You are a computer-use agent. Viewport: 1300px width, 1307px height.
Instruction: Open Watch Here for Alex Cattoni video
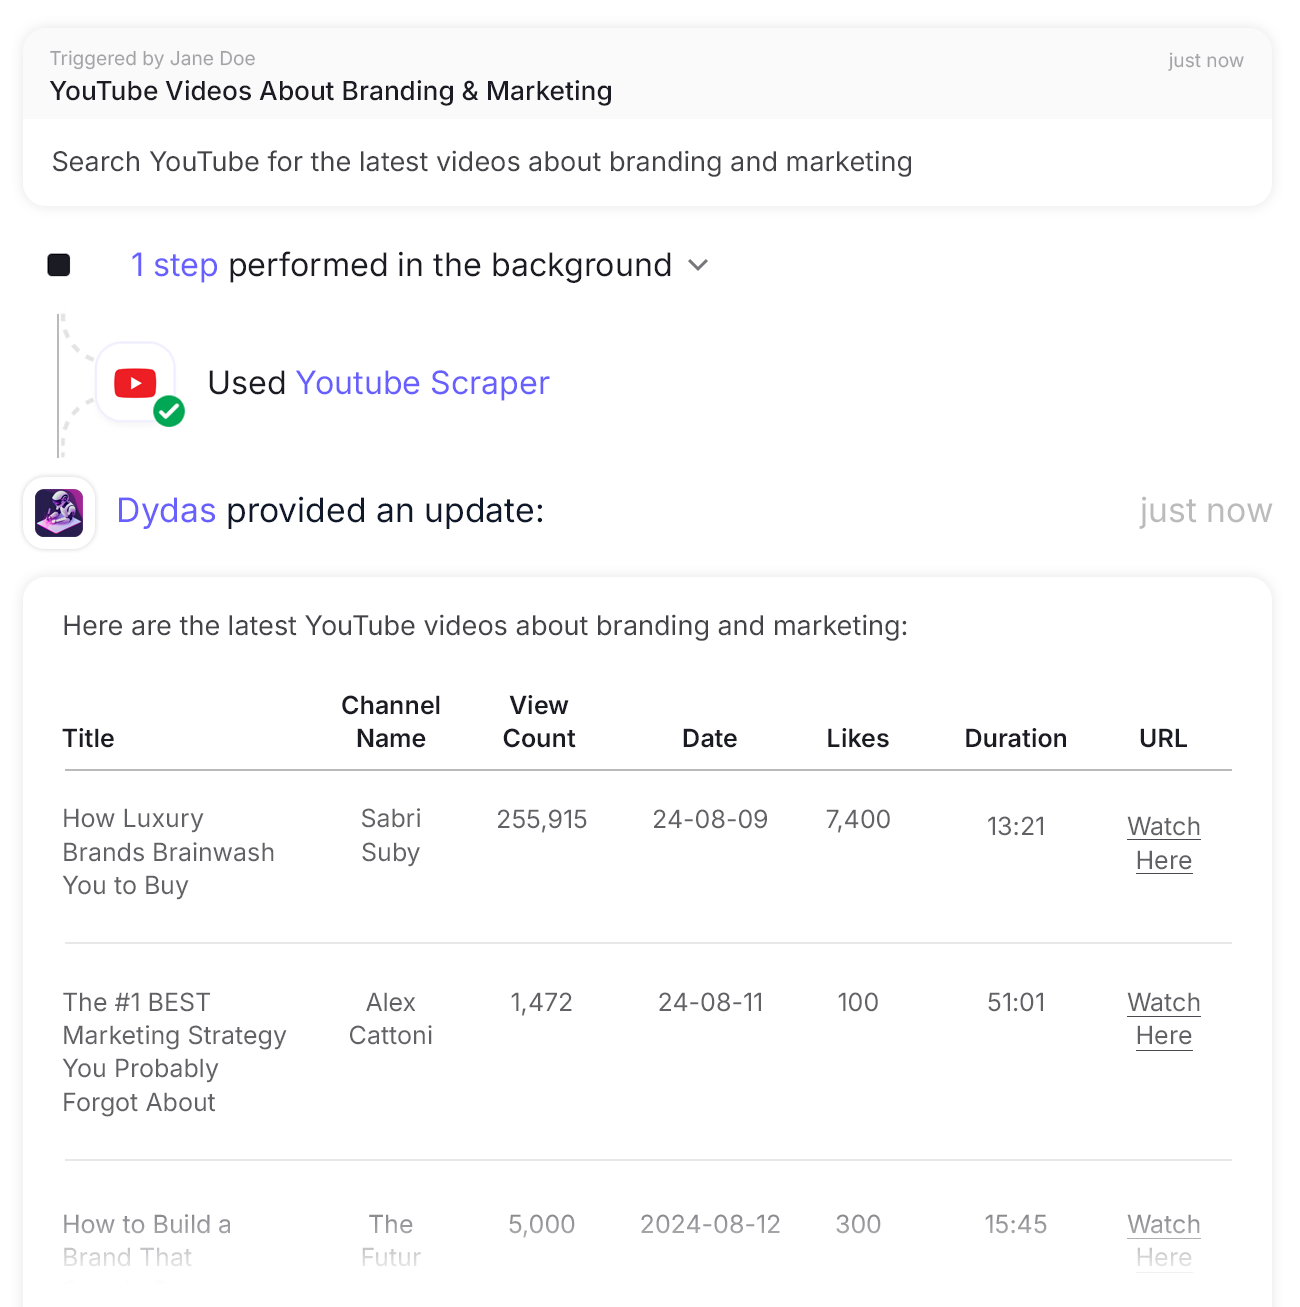click(1163, 1018)
